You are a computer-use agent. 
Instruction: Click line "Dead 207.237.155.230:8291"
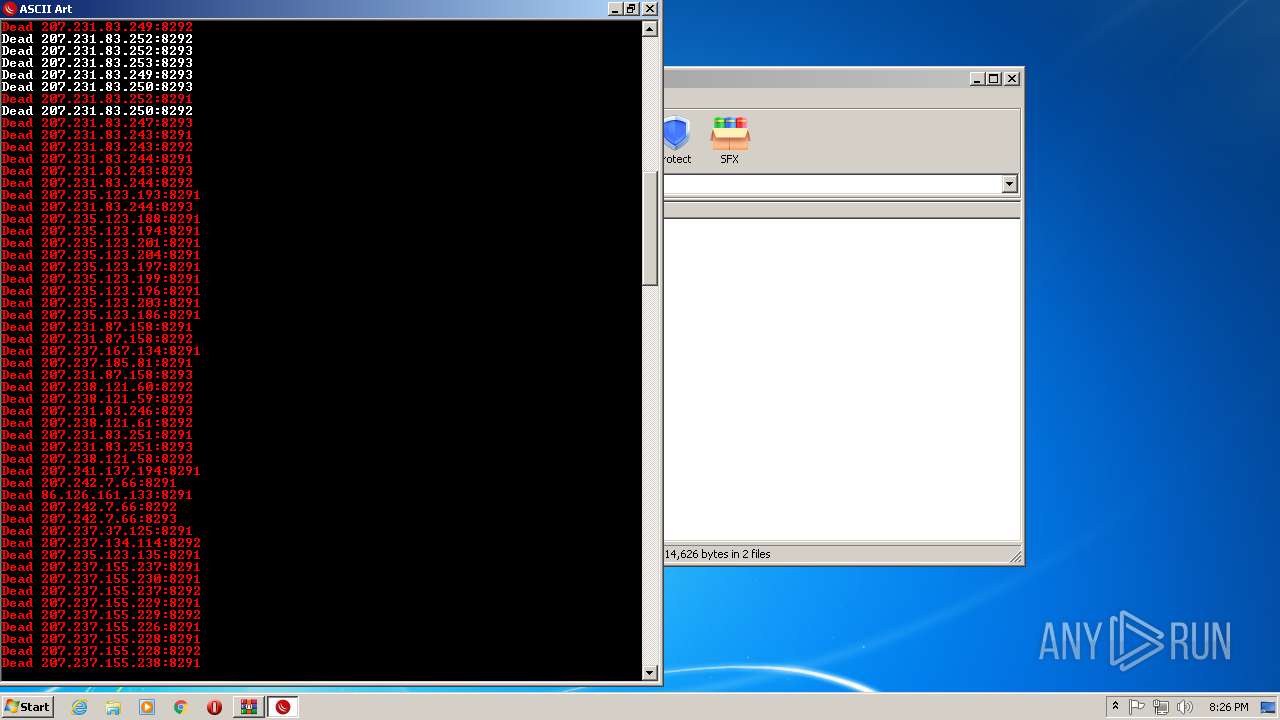click(x=101, y=579)
